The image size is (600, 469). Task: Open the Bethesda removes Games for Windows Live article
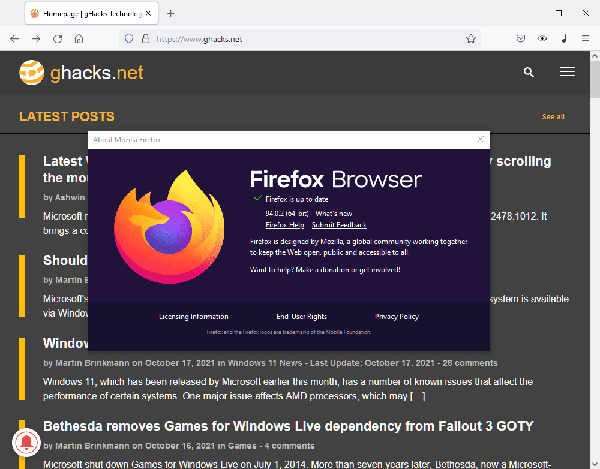point(288,426)
